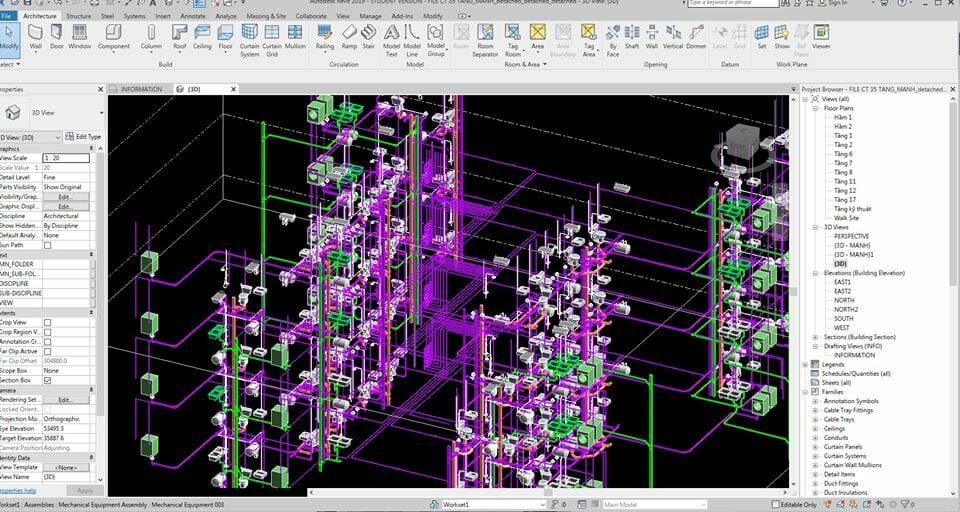The height and width of the screenshot is (512, 960).
Task: Expand the Legends tree node
Action: [x=806, y=364]
